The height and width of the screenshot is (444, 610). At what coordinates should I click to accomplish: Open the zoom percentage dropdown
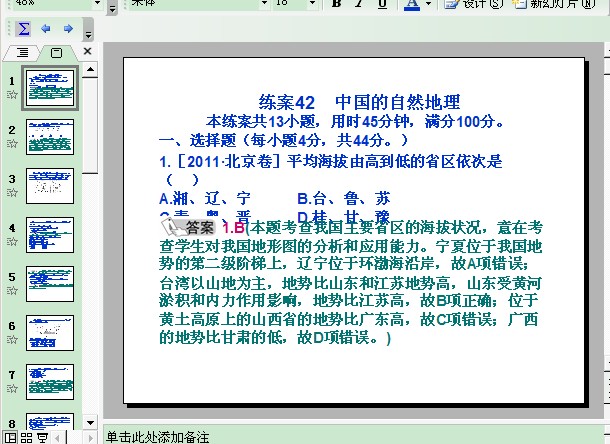97,5
